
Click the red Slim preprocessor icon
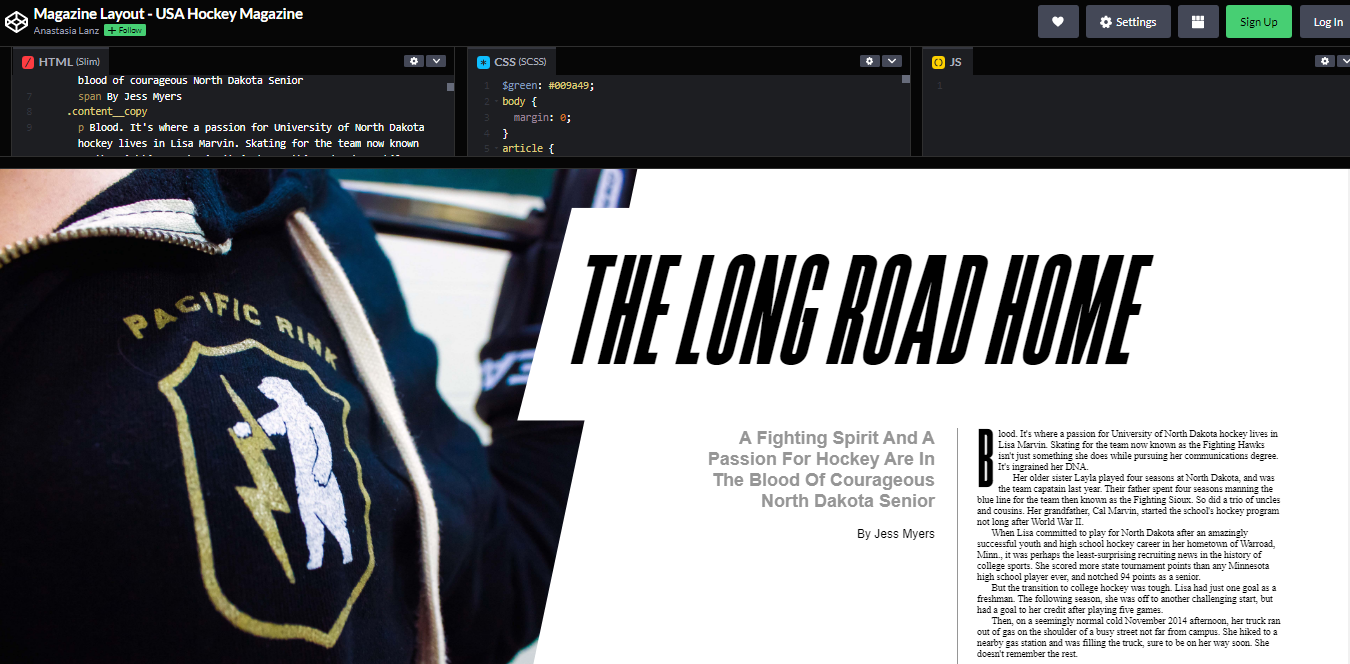point(27,60)
